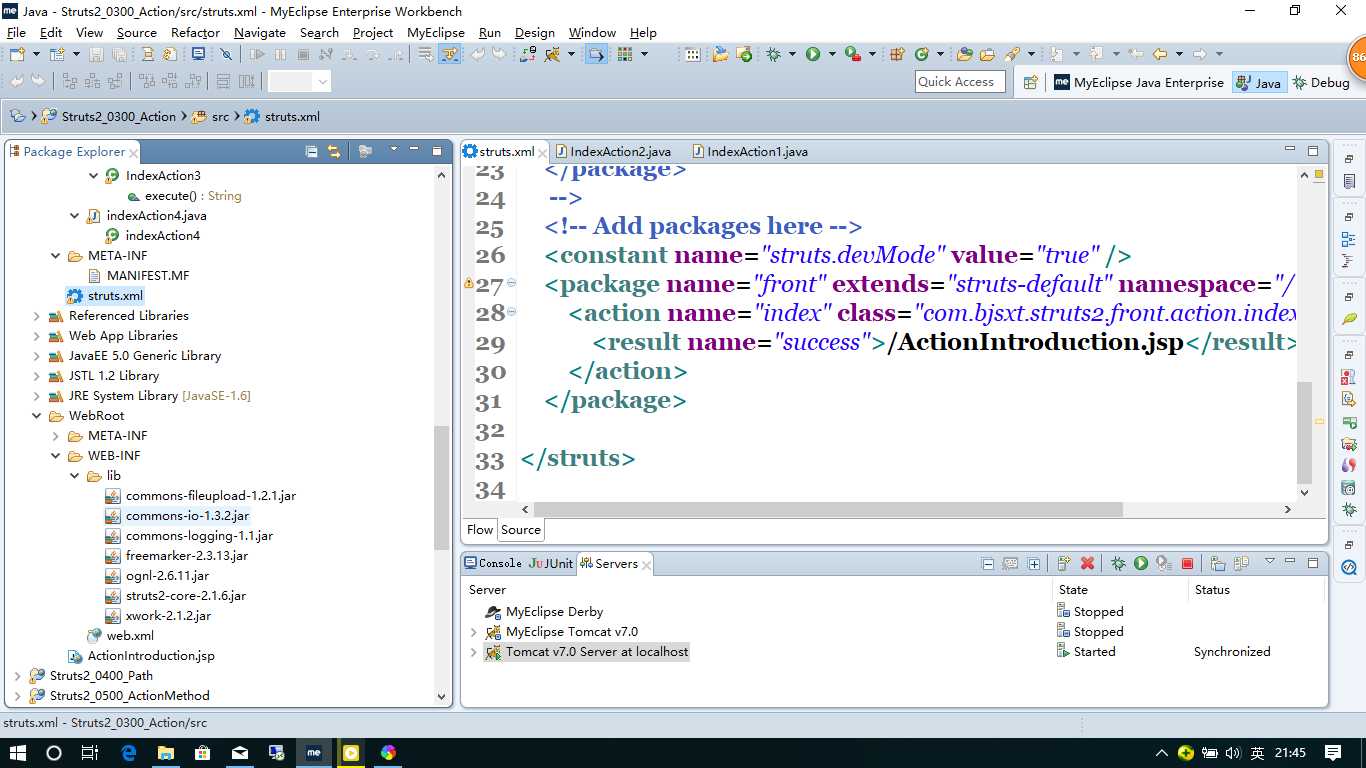The height and width of the screenshot is (768, 1366).
Task: Toggle Link with Editor in Package Explorer
Action: (x=334, y=152)
